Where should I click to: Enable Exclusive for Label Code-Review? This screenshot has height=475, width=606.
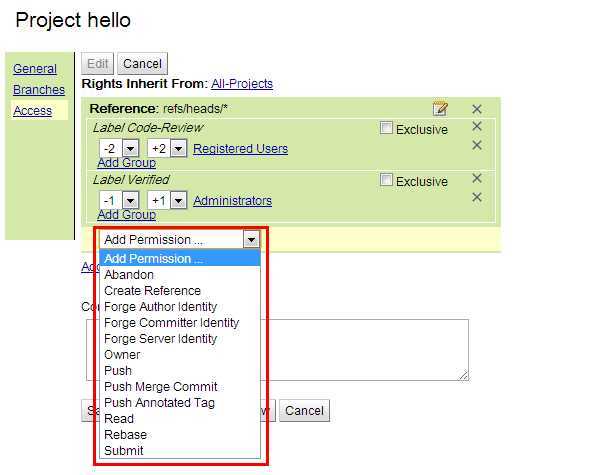pos(386,128)
